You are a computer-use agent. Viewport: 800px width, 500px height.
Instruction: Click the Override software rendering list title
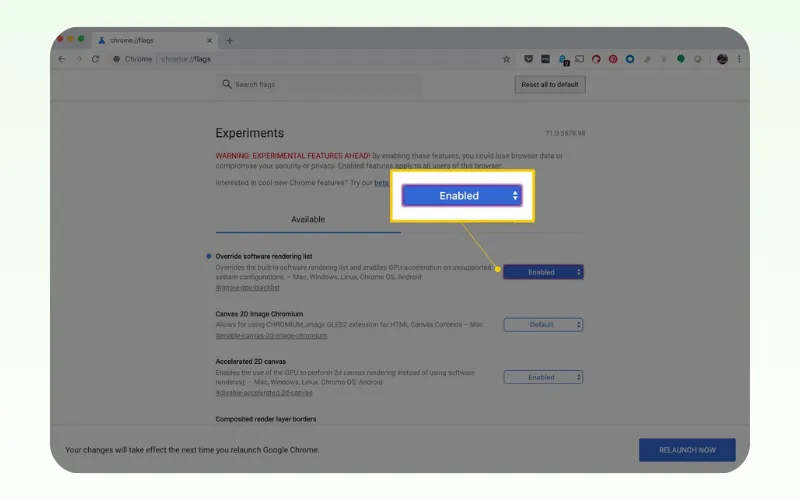click(x=264, y=256)
